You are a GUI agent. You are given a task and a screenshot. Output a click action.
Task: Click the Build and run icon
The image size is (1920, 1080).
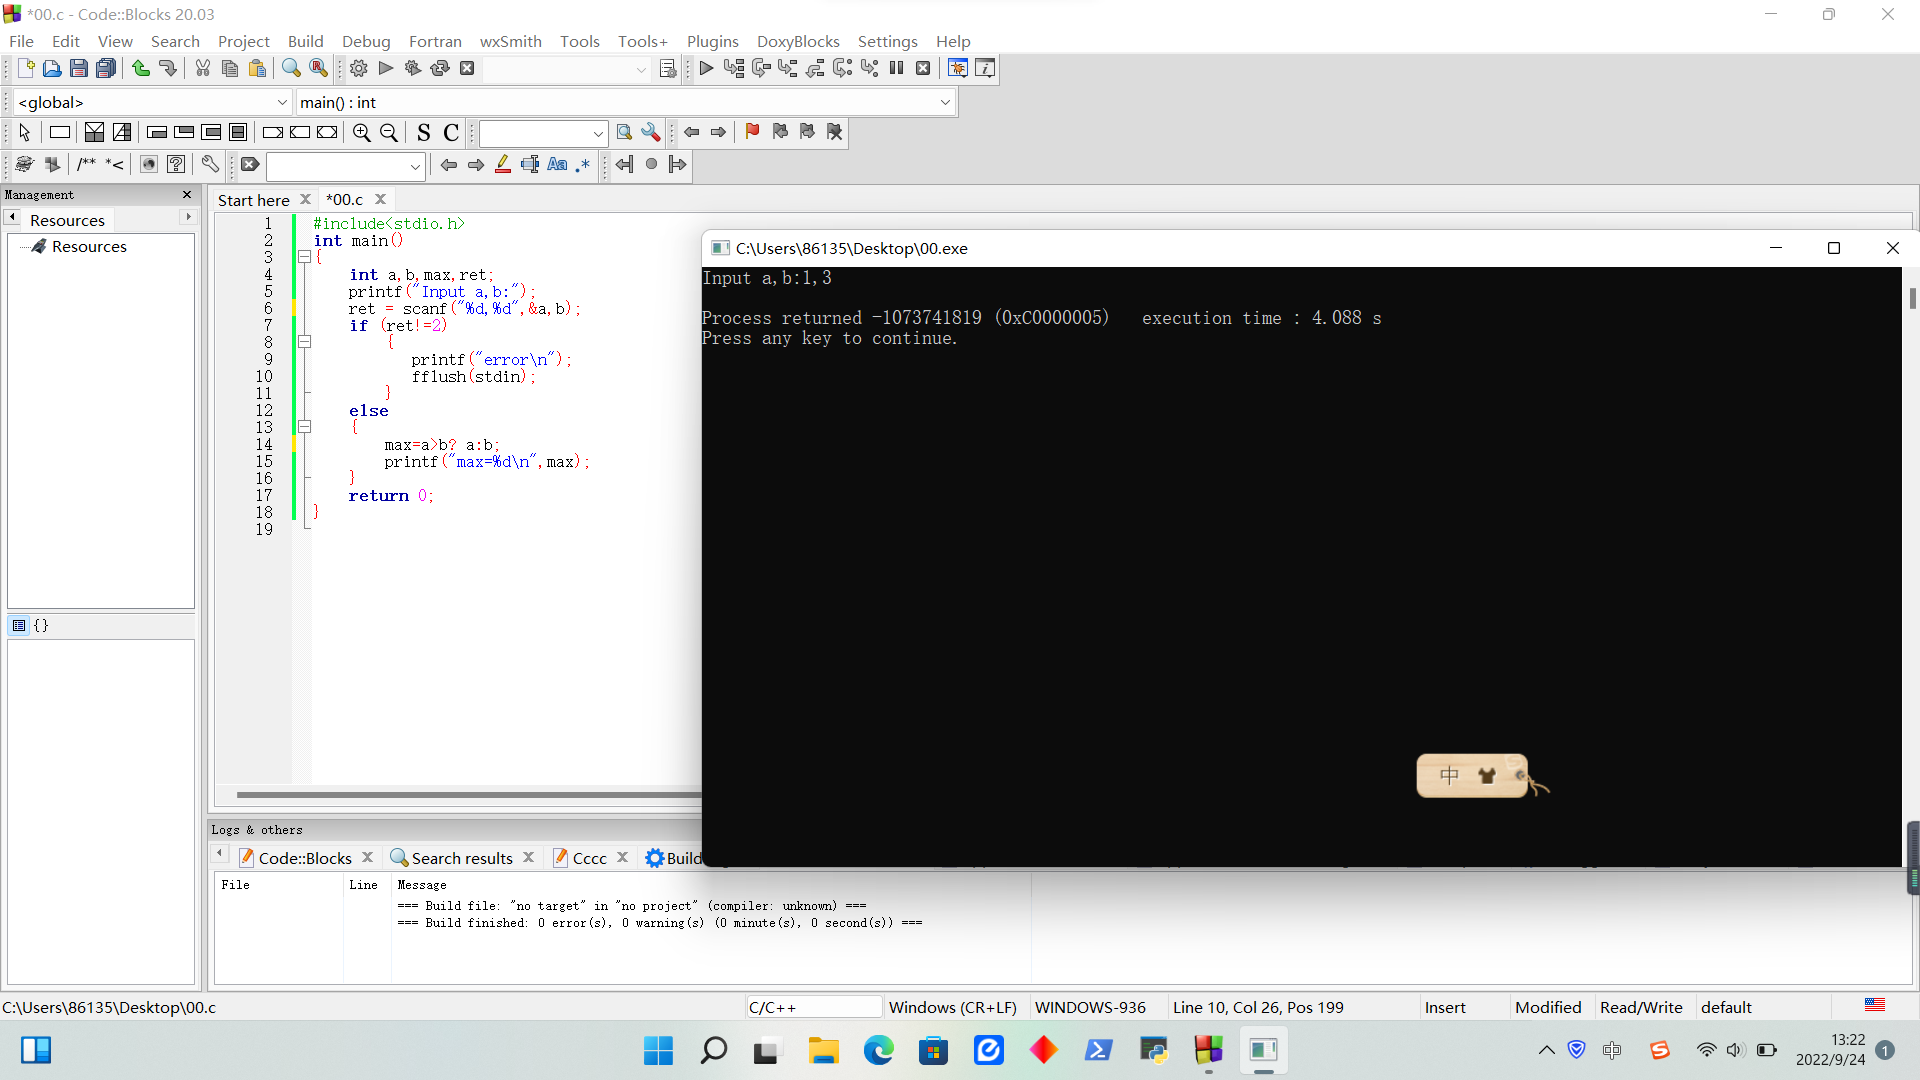click(413, 69)
